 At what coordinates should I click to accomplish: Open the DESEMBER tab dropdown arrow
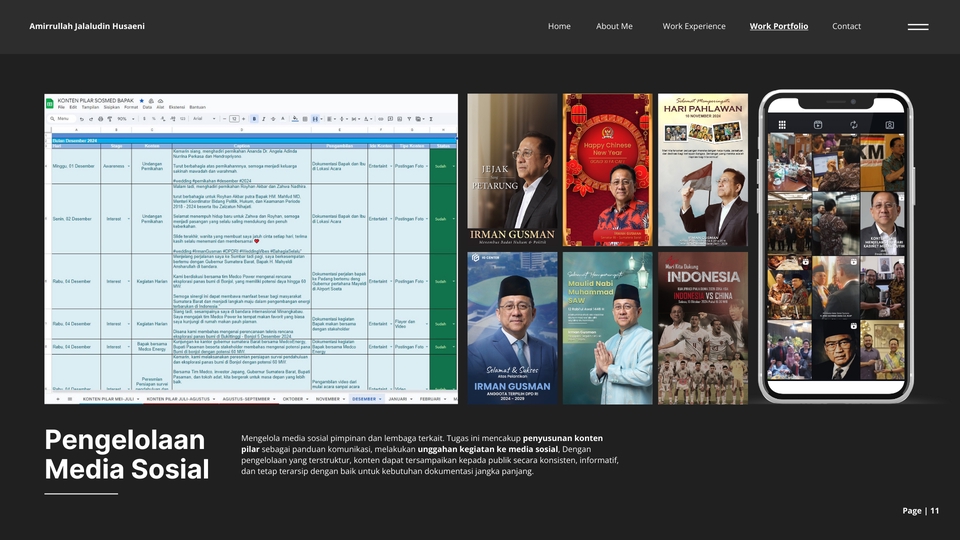point(380,399)
